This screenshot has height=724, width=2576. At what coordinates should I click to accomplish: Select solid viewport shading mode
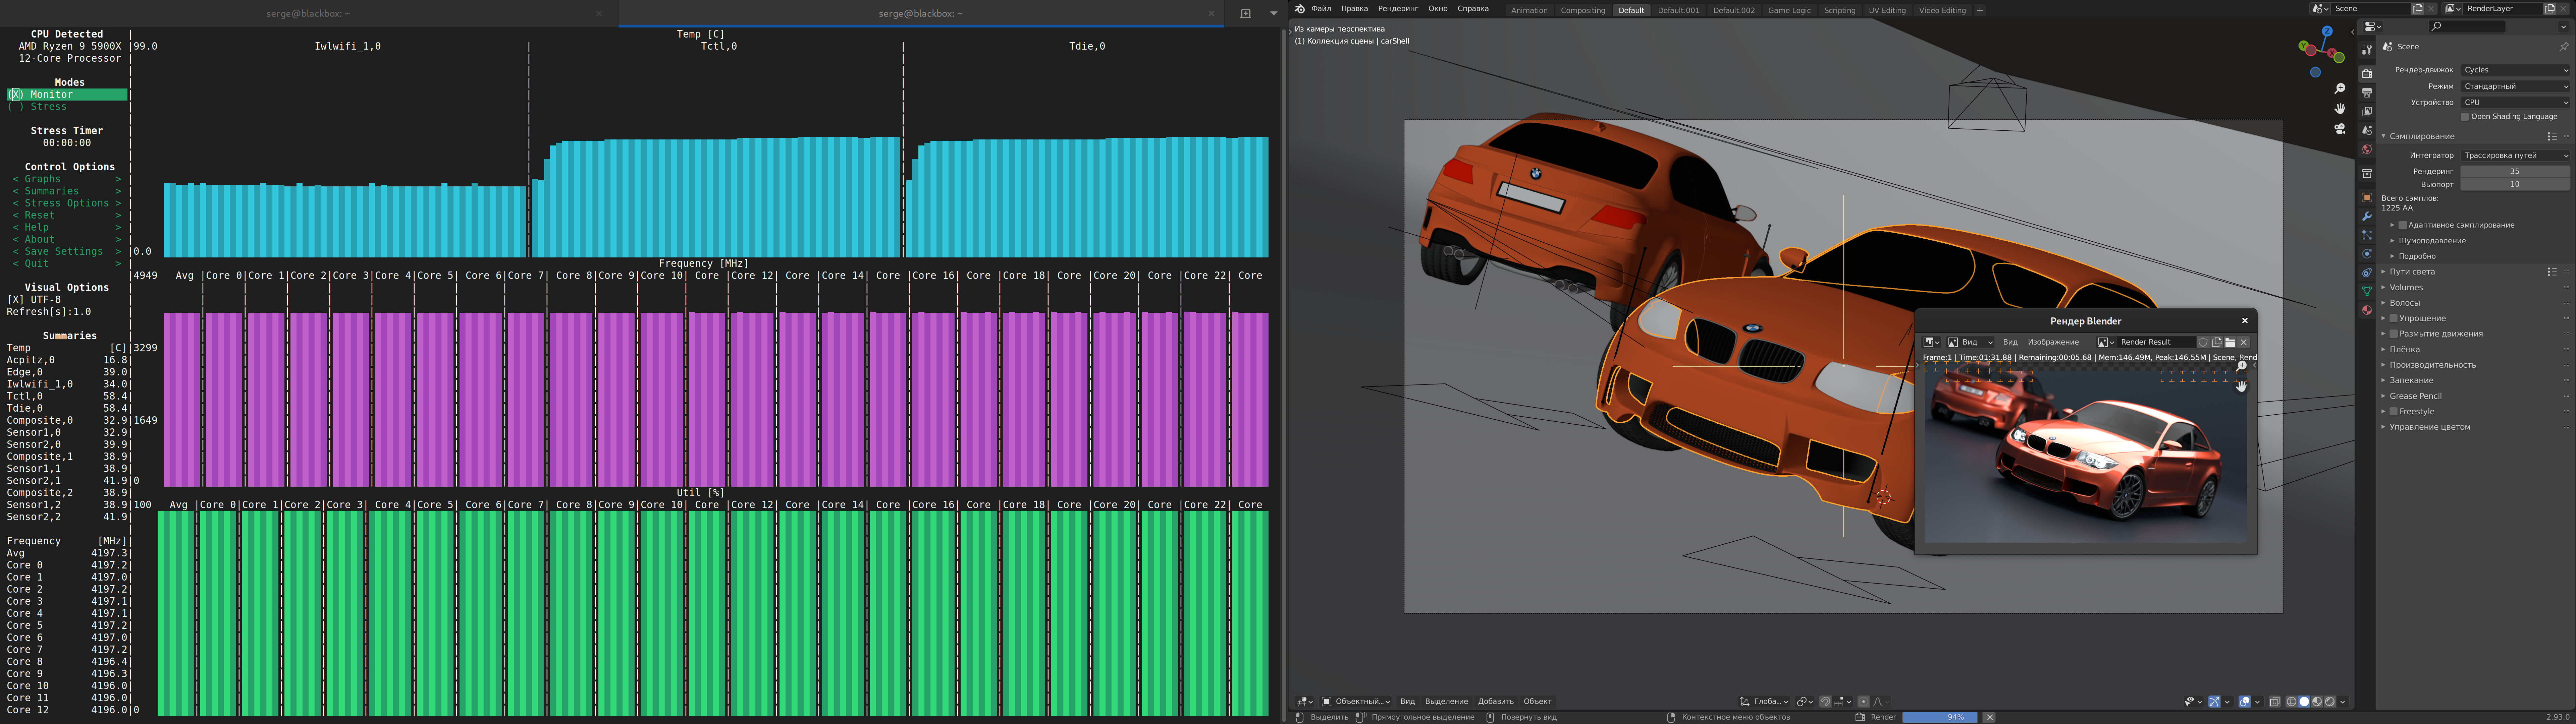click(x=2304, y=702)
